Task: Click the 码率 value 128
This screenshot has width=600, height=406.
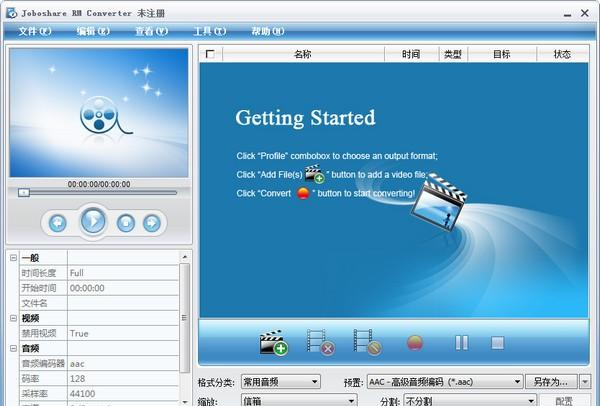Action: pos(123,378)
